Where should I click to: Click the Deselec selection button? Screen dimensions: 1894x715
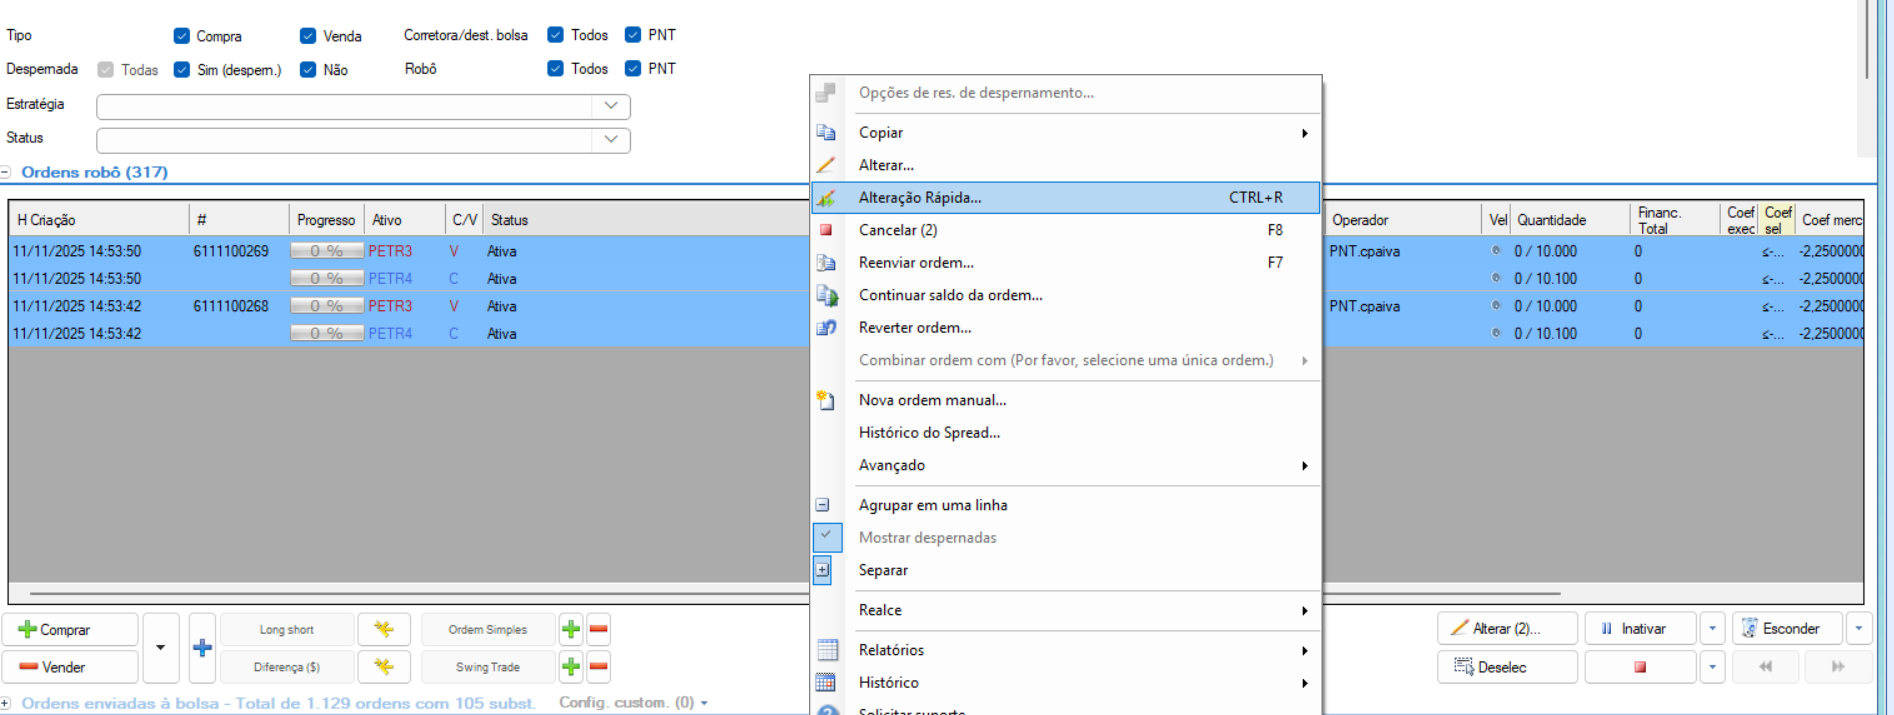[x=1506, y=667]
